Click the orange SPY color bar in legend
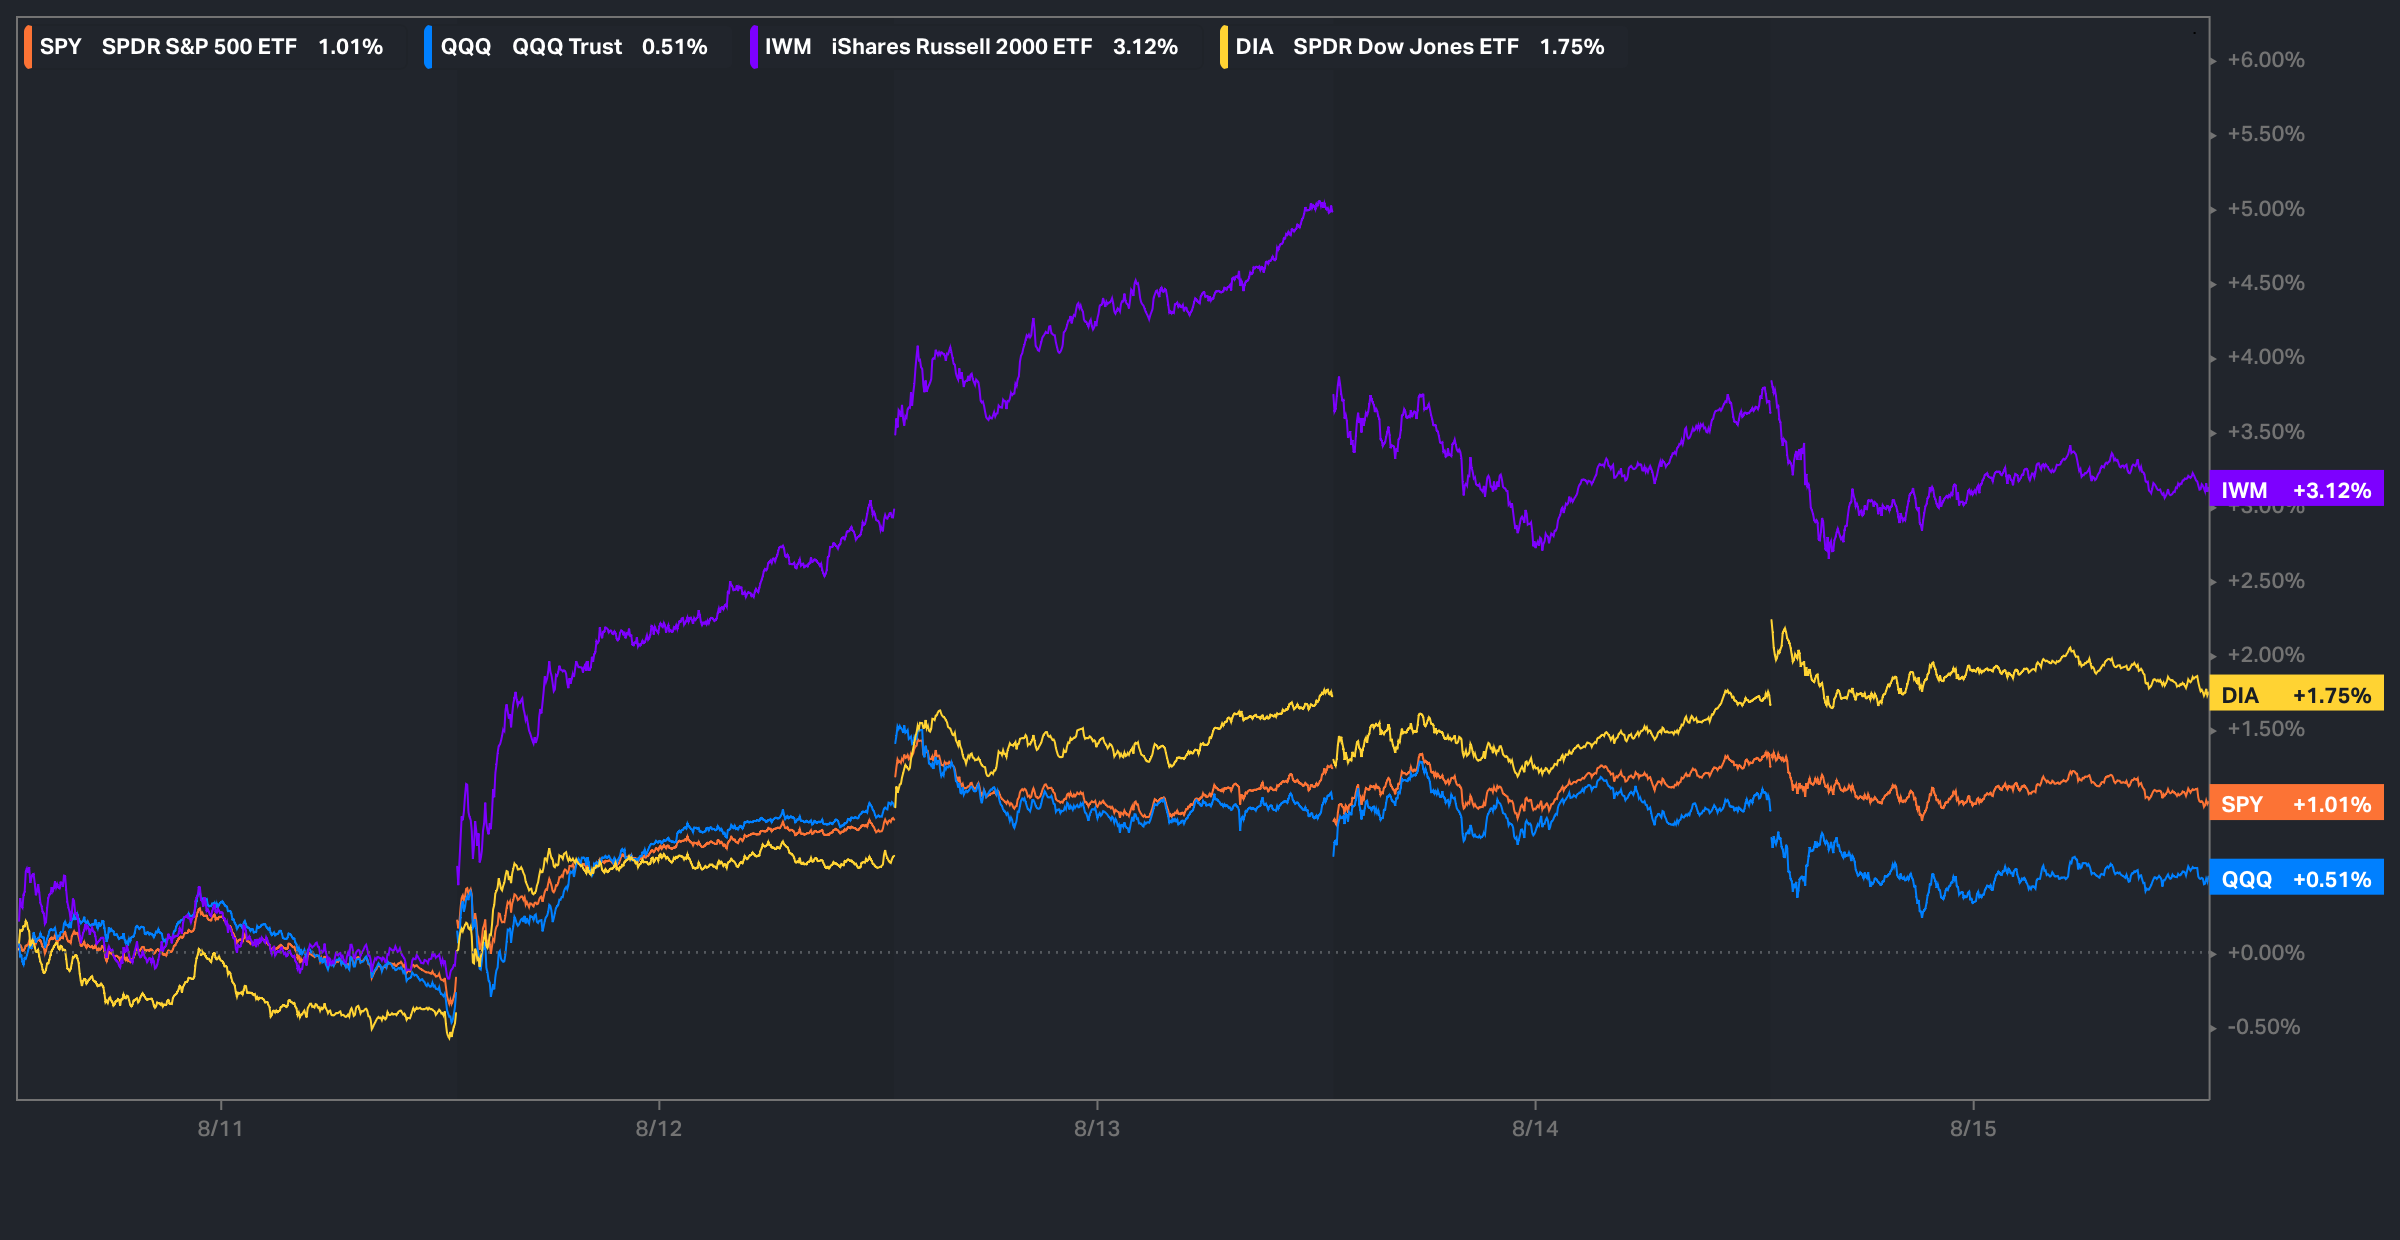The image size is (2400, 1240). (28, 47)
